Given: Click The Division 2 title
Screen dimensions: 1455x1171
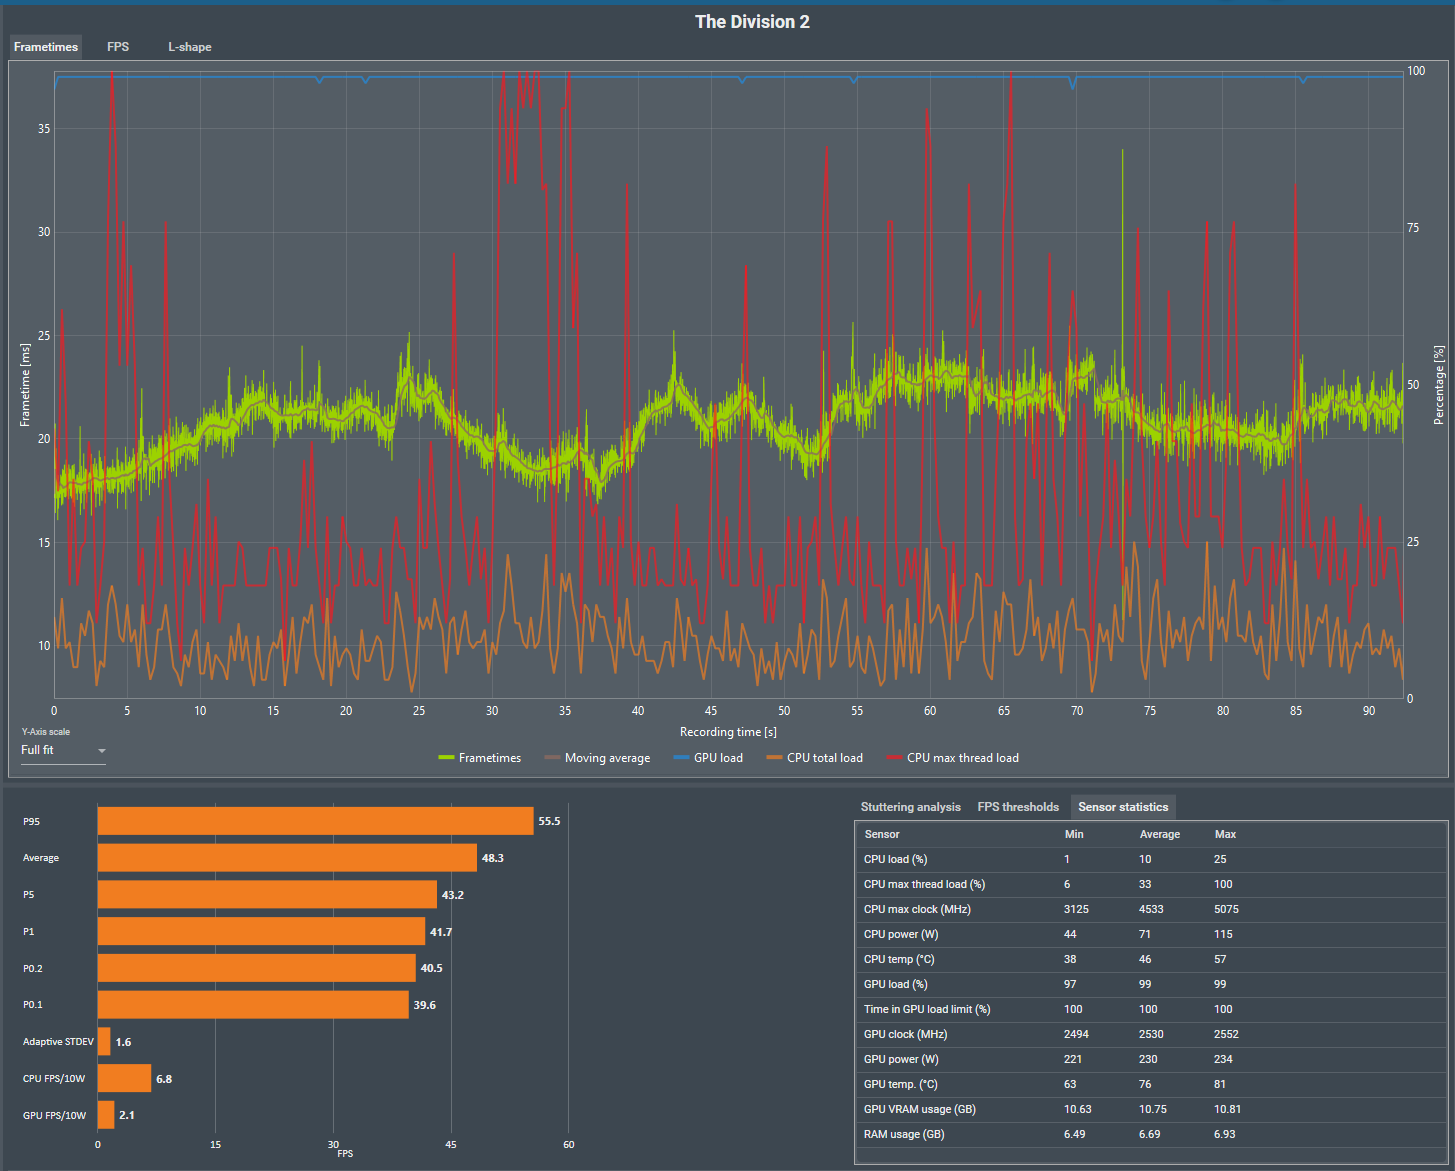Looking at the screenshot, I should tap(752, 21).
